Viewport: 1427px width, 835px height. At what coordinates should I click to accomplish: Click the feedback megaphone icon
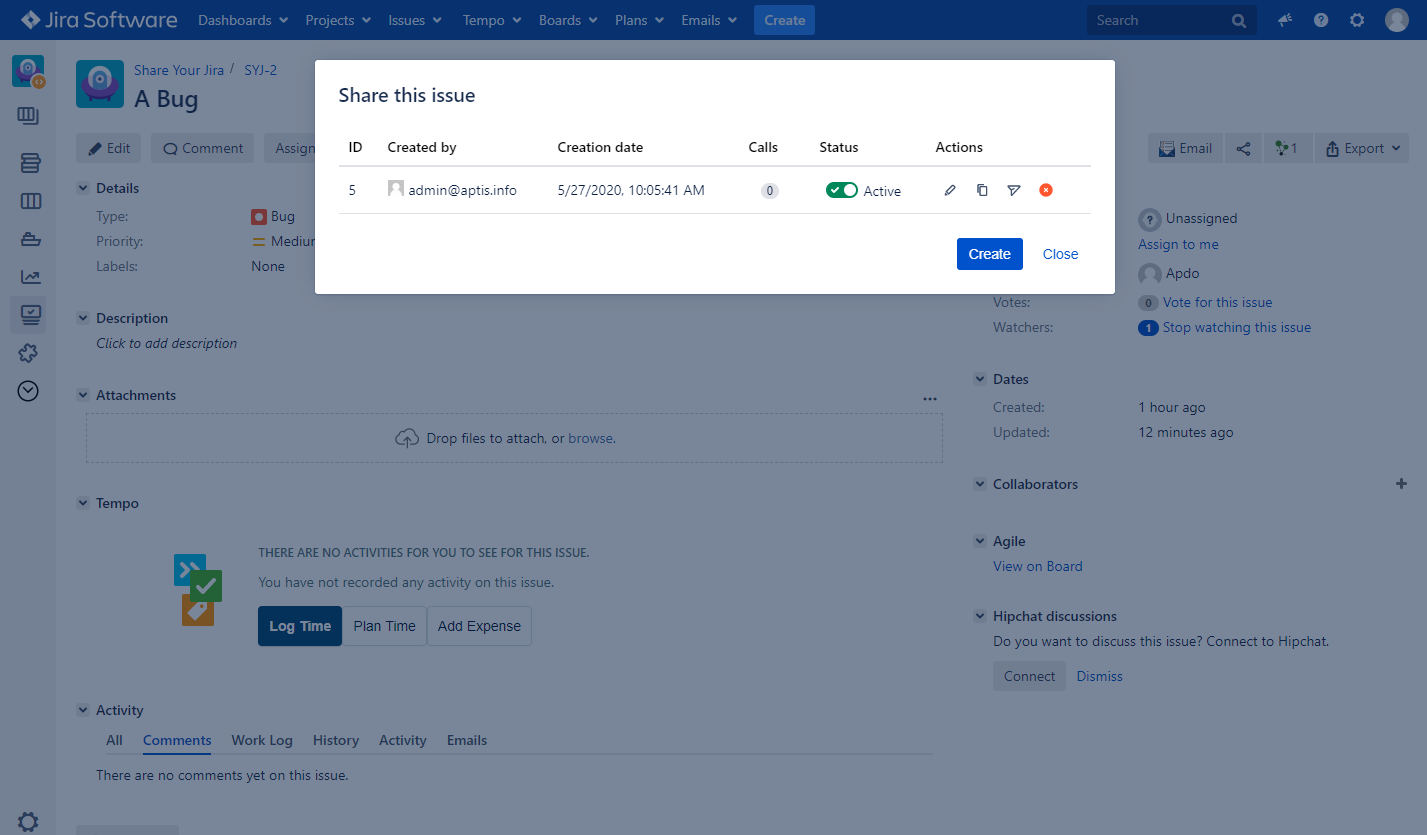[x=1285, y=20]
